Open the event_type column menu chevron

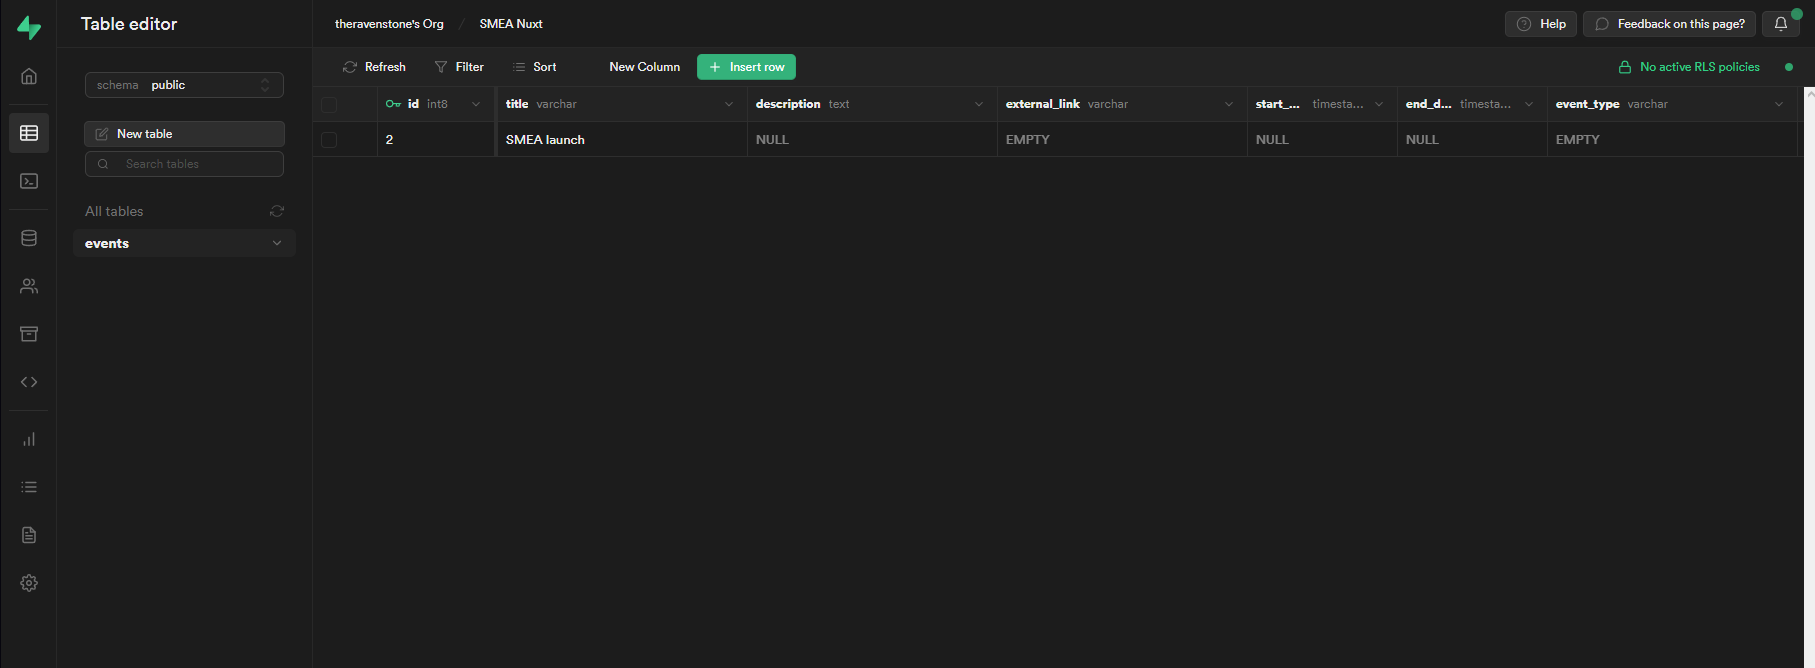pos(1779,104)
